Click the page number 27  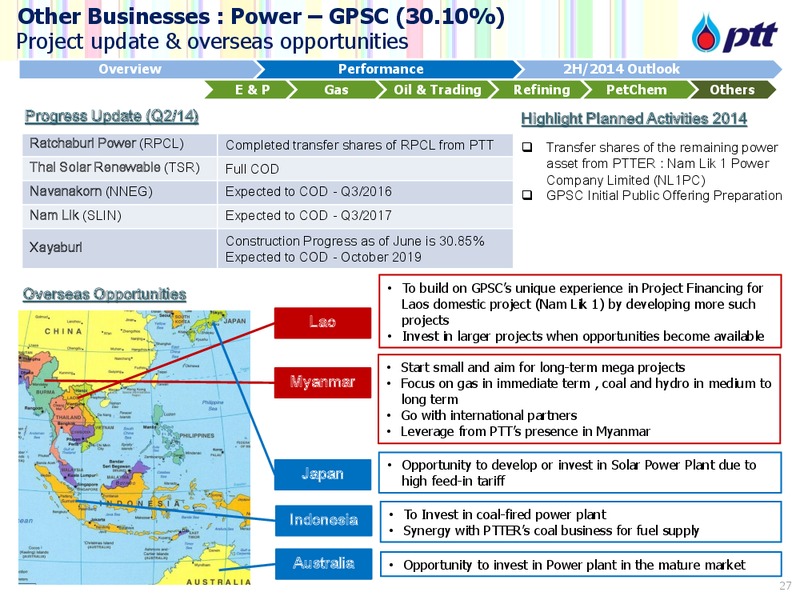[785, 586]
